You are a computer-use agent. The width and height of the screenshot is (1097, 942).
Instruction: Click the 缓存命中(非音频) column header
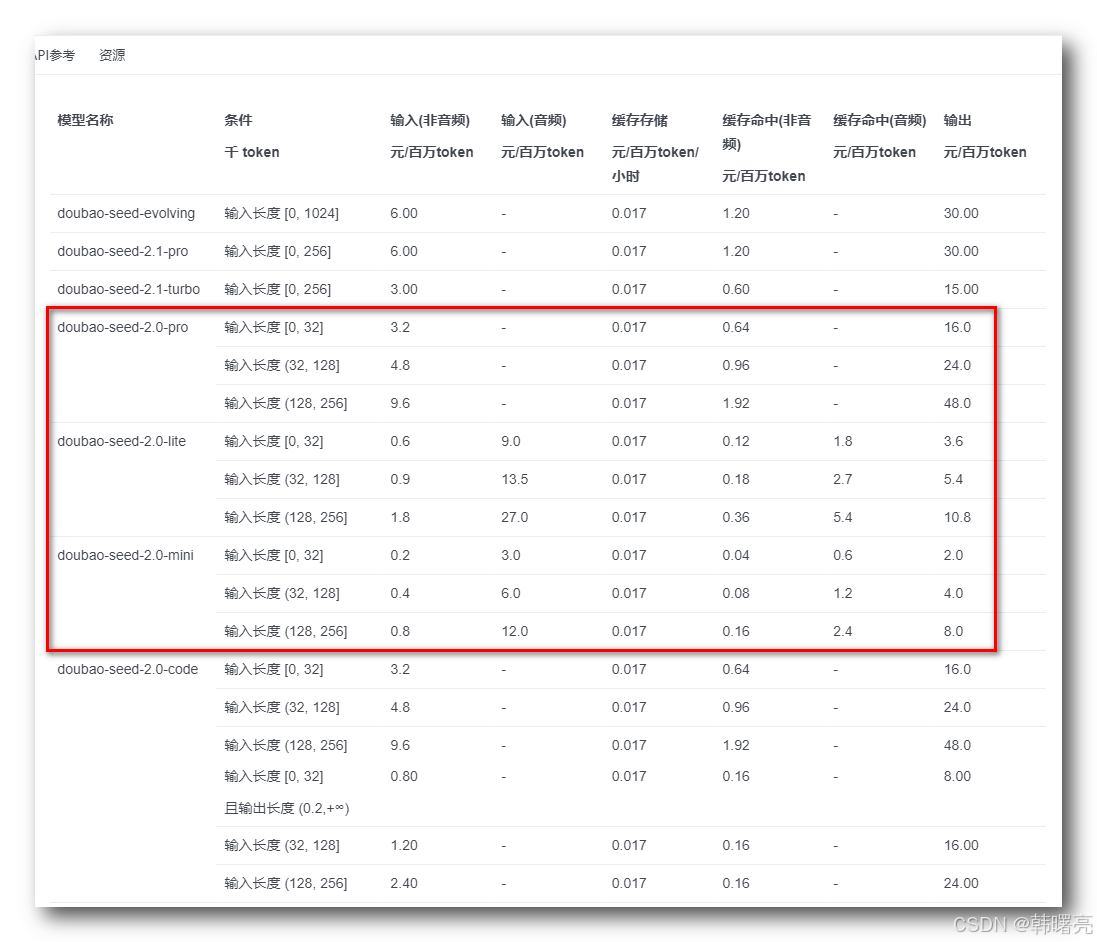[x=767, y=132]
